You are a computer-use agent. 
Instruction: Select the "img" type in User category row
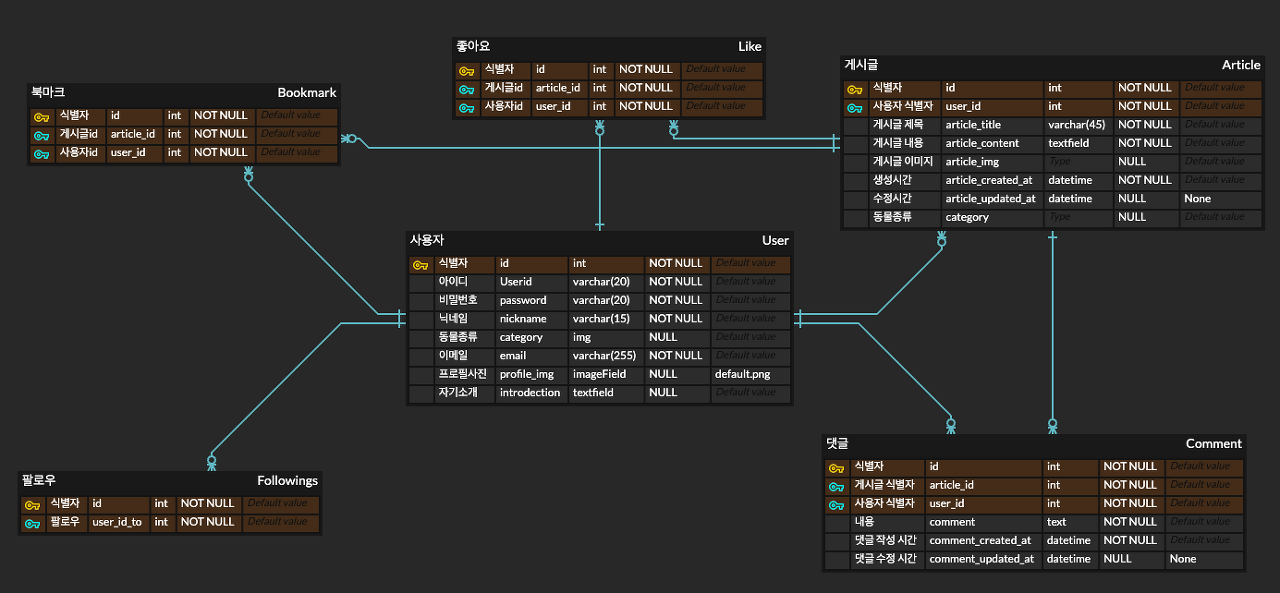click(x=581, y=337)
